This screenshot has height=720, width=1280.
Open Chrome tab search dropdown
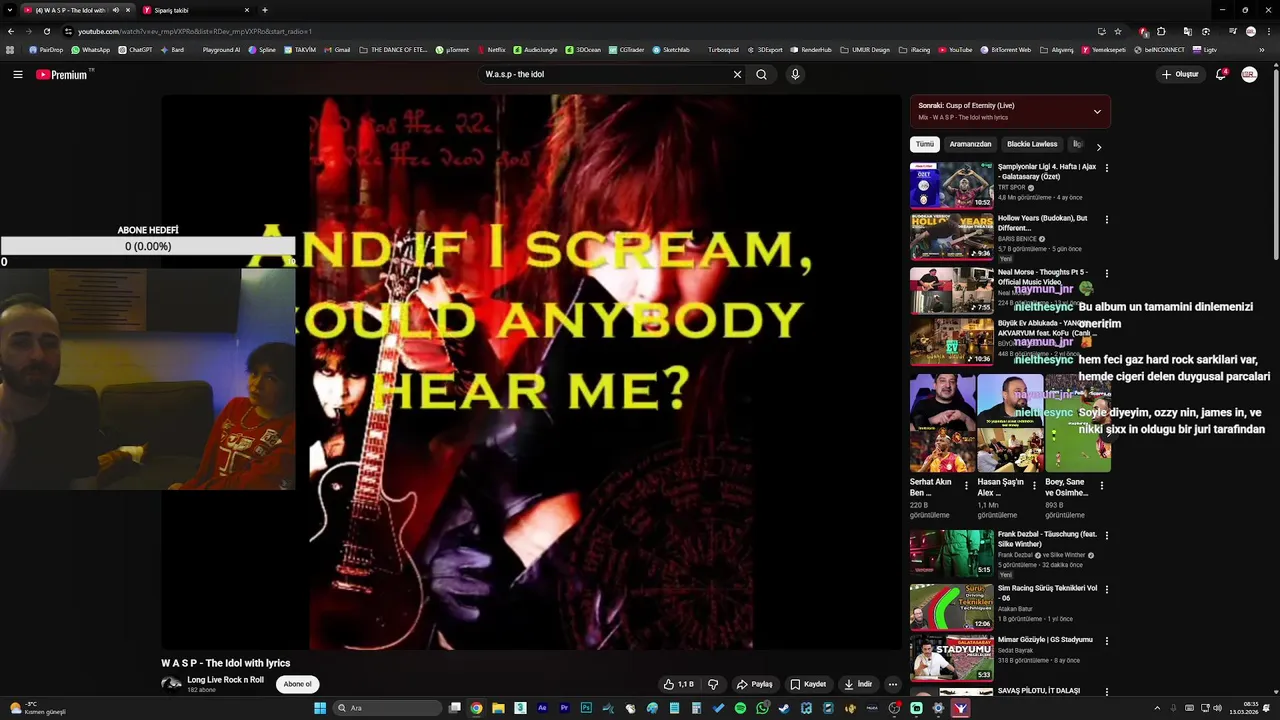click(11, 10)
